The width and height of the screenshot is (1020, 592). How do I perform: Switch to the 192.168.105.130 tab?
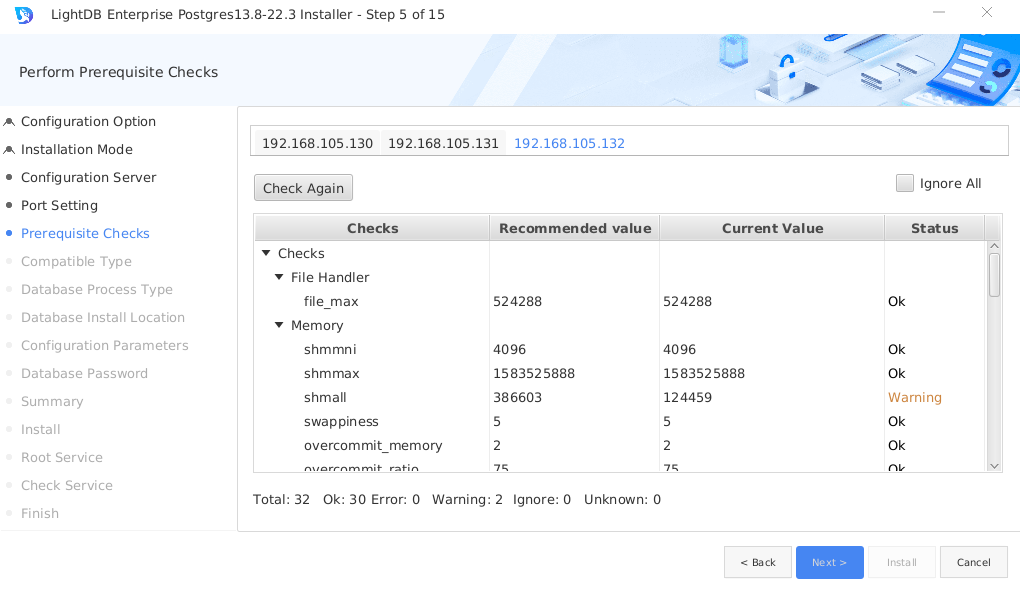316,143
